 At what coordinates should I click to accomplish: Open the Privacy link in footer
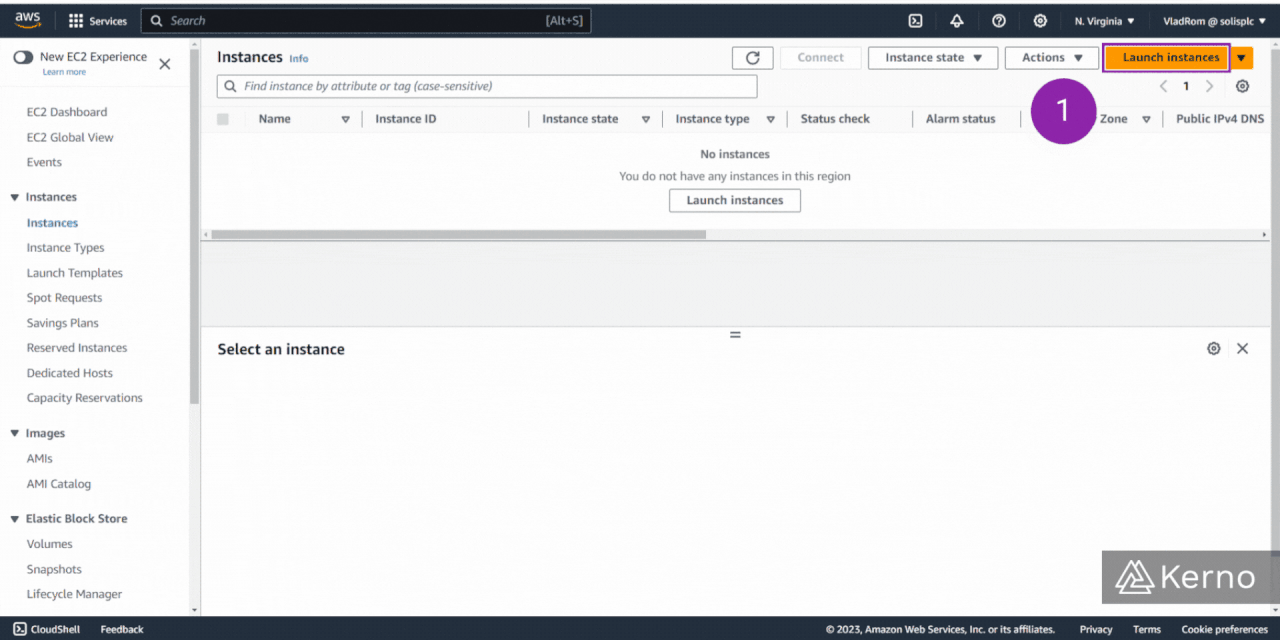pyautogui.click(x=1096, y=629)
